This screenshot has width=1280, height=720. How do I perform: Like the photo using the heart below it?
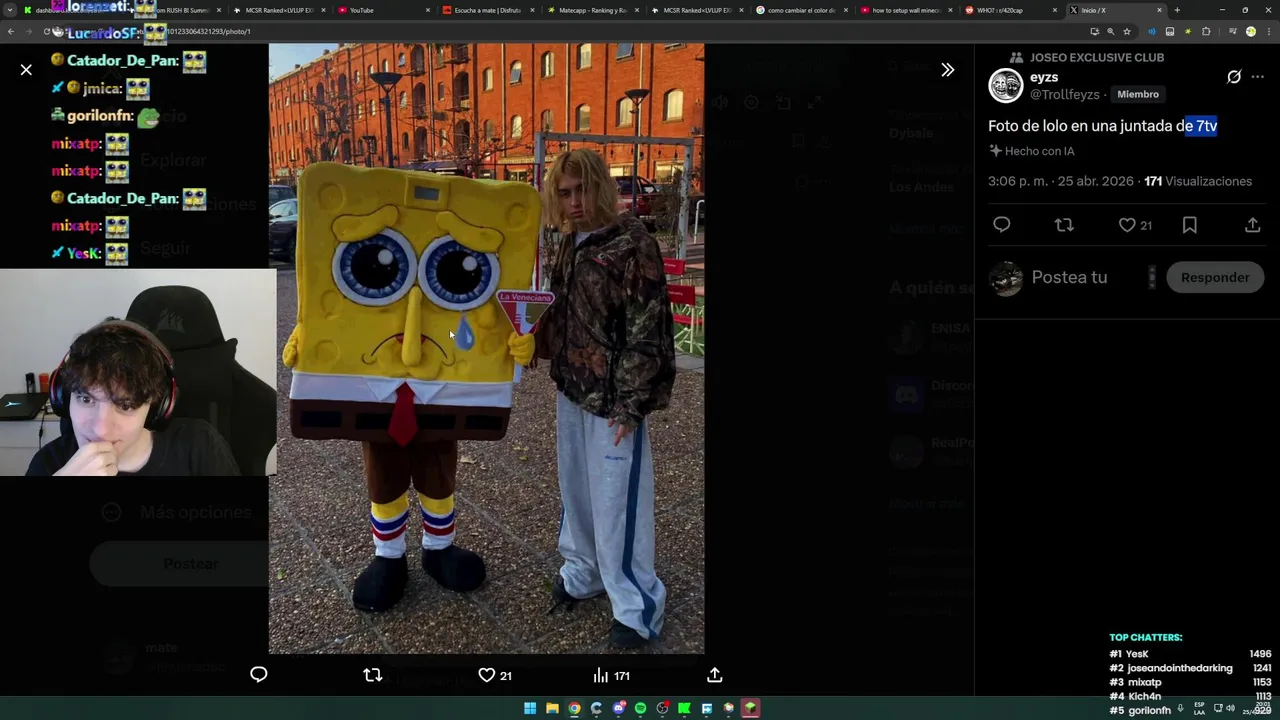pos(487,675)
